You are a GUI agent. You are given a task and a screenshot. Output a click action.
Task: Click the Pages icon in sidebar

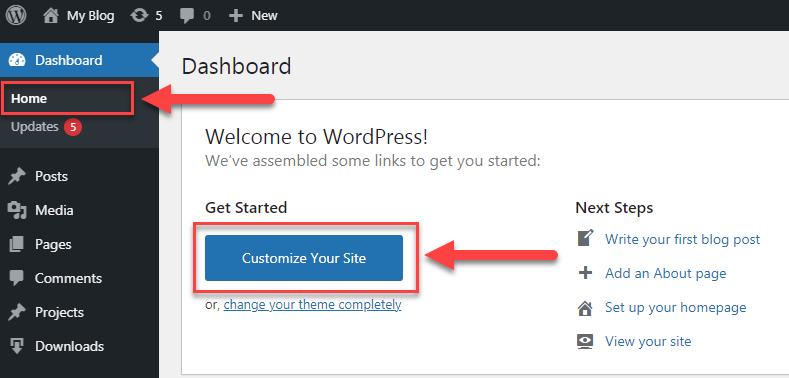pyautogui.click(x=17, y=245)
